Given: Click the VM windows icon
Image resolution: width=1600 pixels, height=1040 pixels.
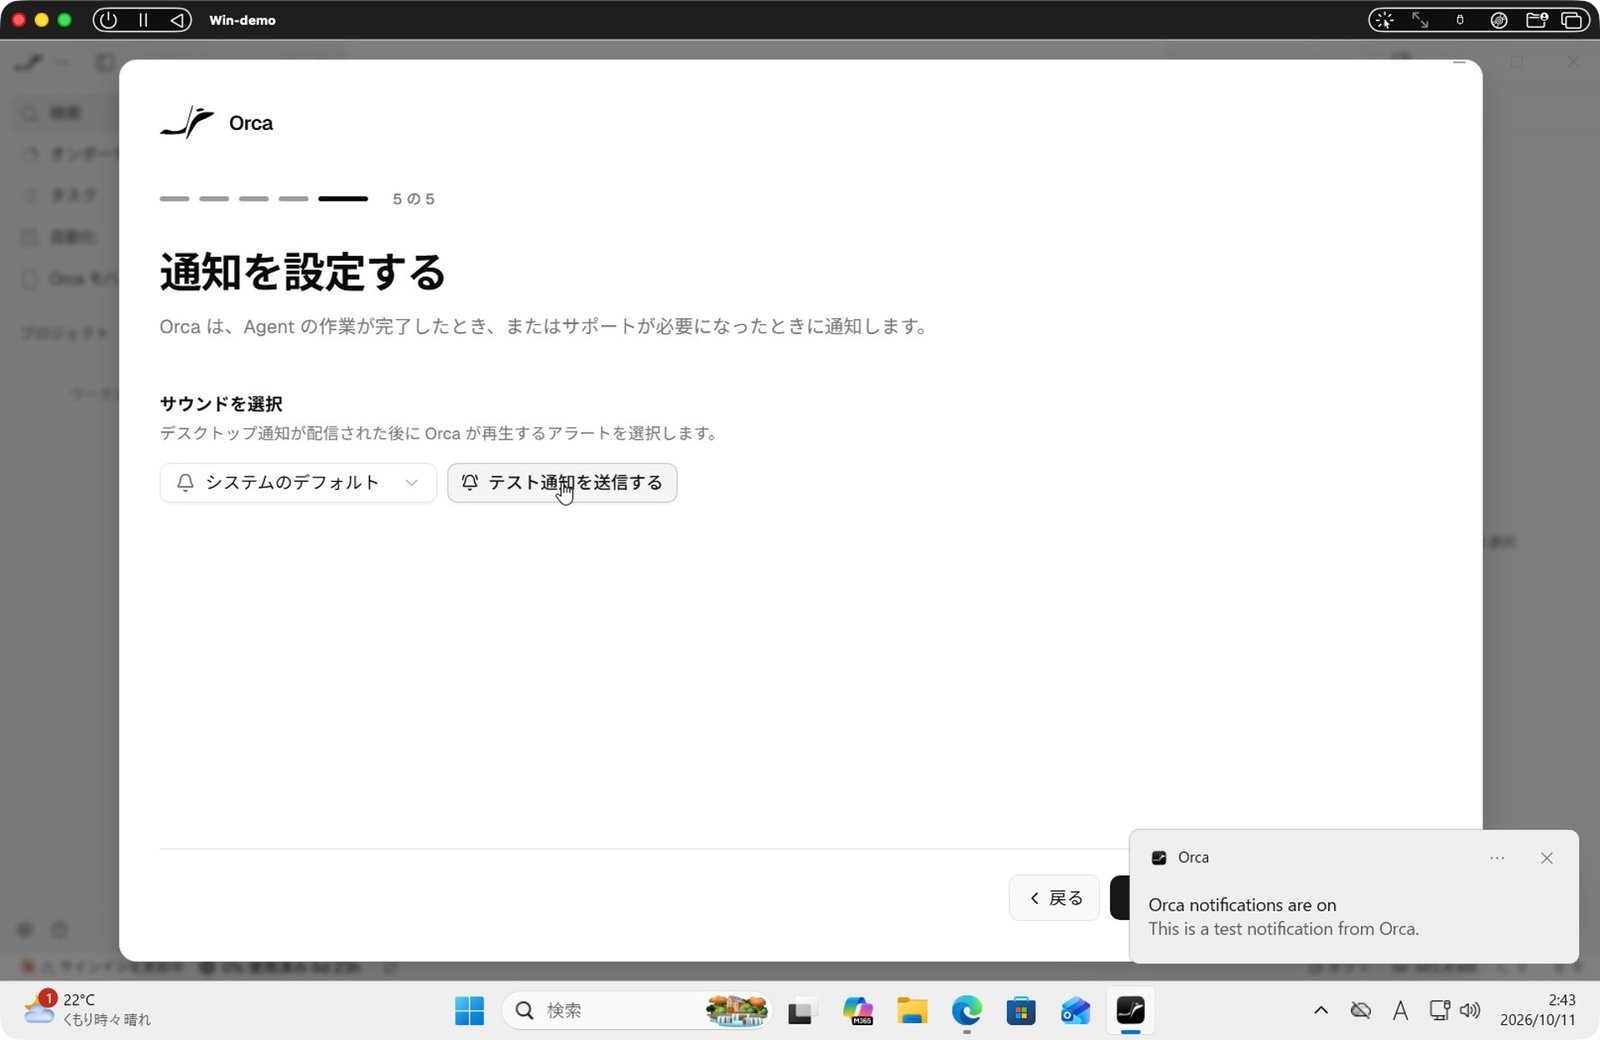Looking at the screenshot, I should tap(1572, 20).
